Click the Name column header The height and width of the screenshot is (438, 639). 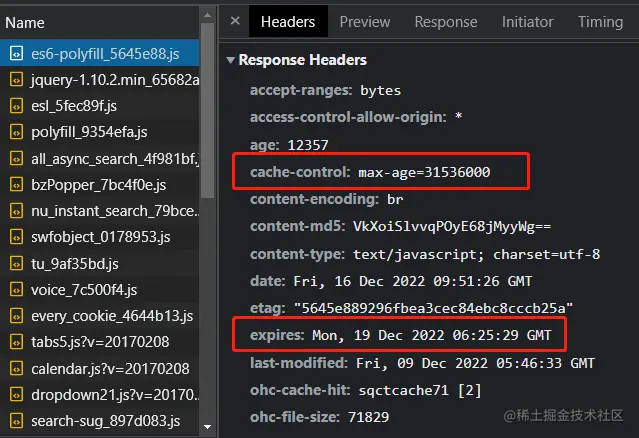pos(25,22)
